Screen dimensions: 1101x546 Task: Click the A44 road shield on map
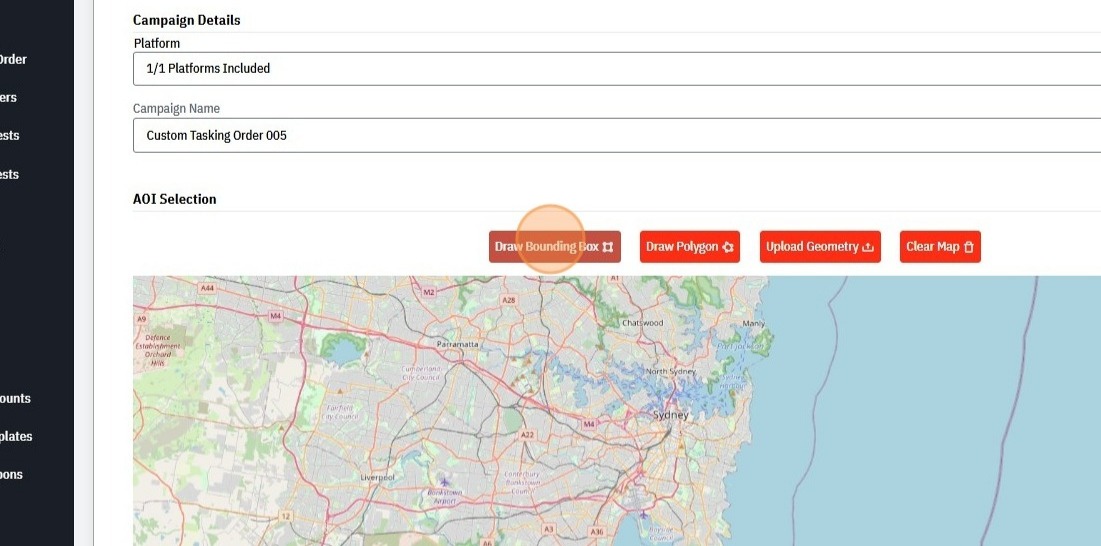pyautogui.click(x=207, y=288)
